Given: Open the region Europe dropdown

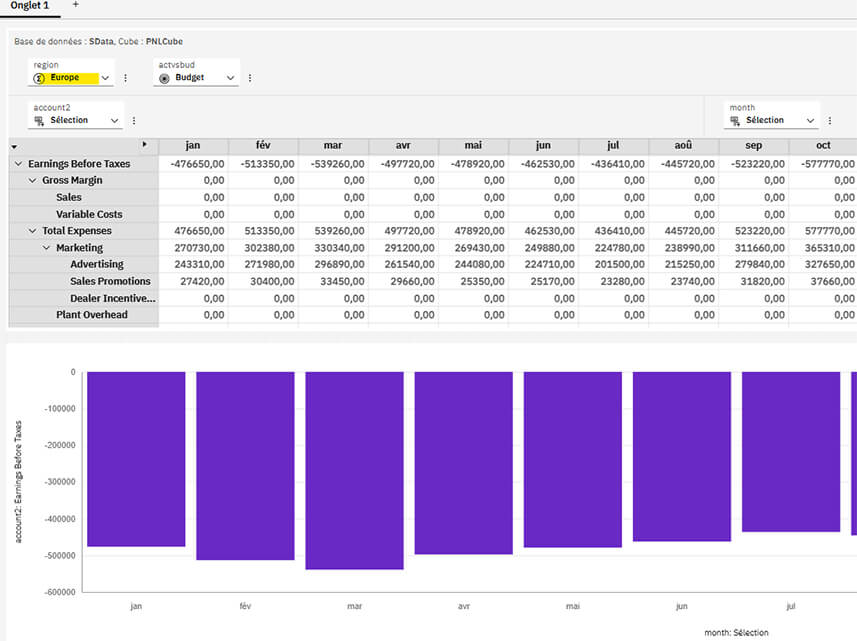Looking at the screenshot, I should click(104, 78).
